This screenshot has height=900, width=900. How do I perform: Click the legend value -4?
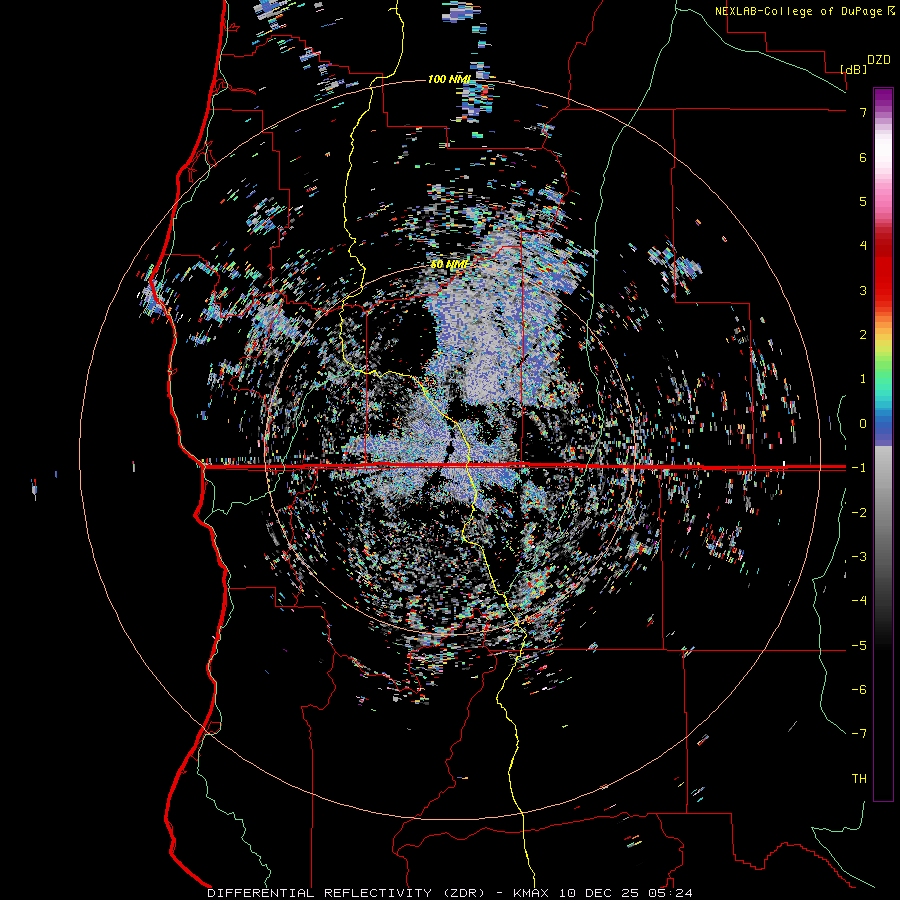(x=859, y=601)
